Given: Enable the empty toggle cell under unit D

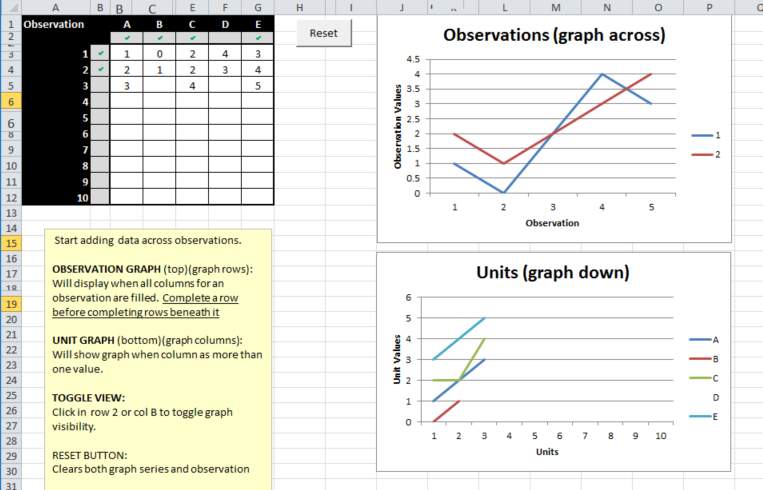Looking at the screenshot, I should click(x=225, y=38).
